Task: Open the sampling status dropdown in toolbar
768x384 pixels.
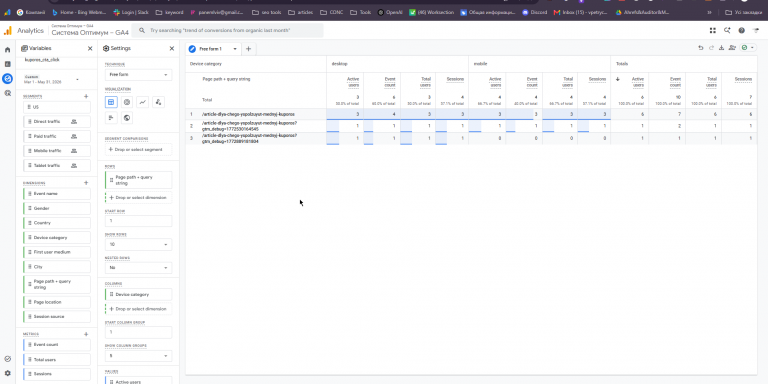Action: tap(749, 48)
